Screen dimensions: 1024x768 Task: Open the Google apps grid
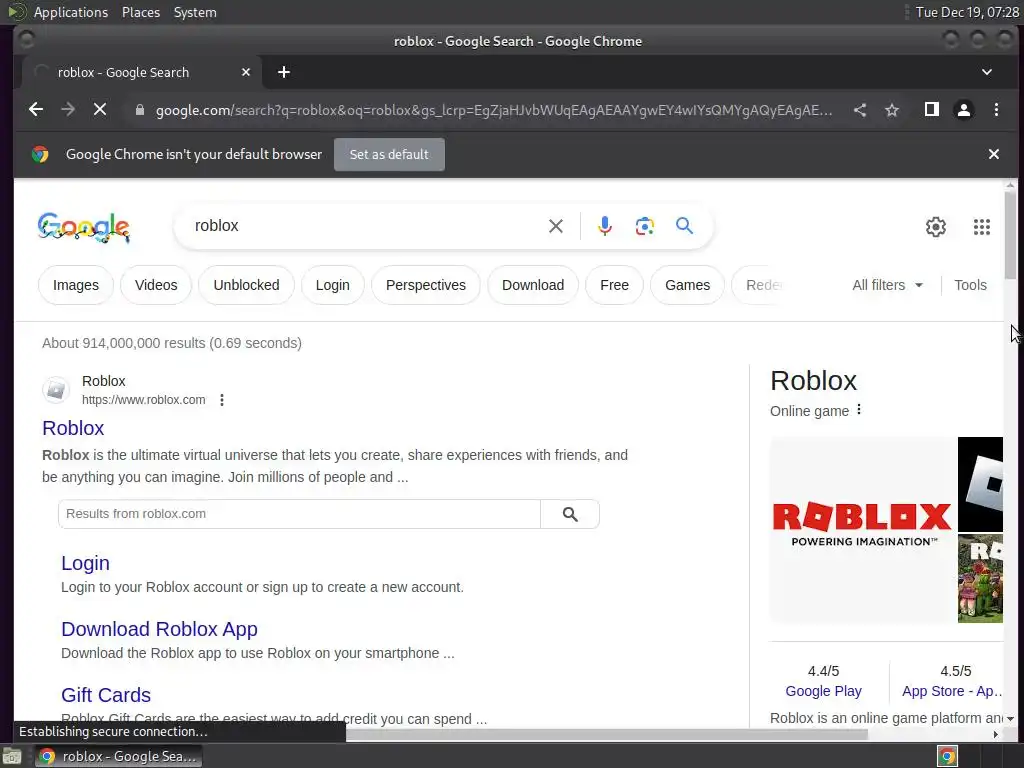[982, 227]
